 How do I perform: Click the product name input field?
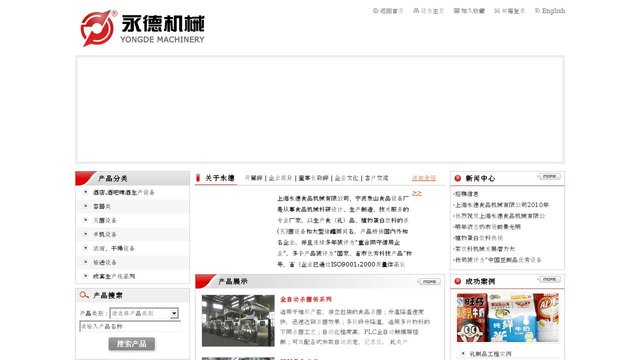click(x=130, y=326)
